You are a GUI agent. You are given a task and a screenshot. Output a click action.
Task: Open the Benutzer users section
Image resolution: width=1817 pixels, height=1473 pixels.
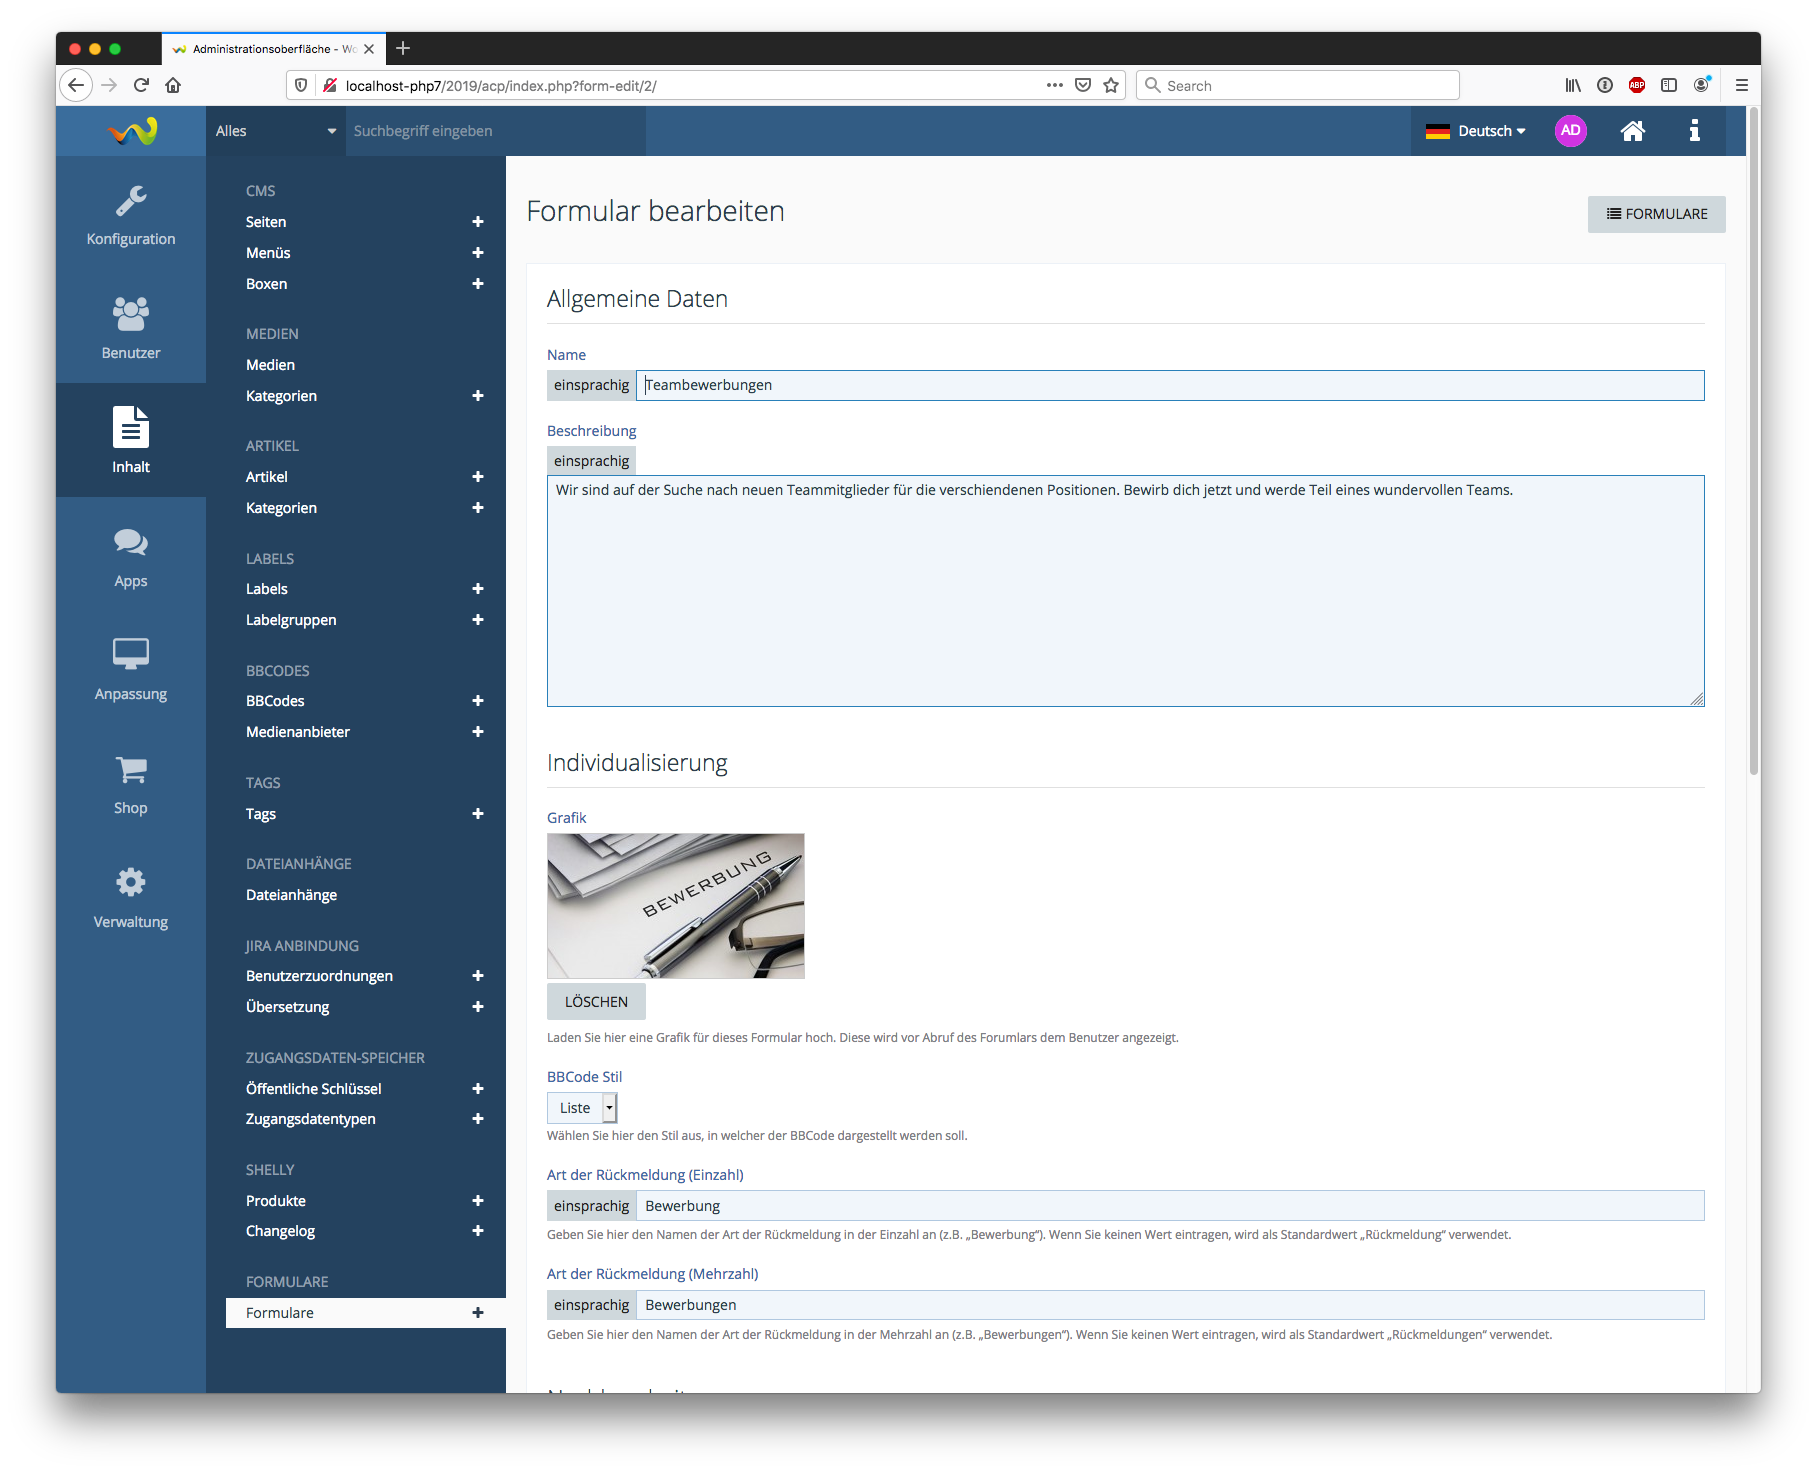[x=131, y=327]
